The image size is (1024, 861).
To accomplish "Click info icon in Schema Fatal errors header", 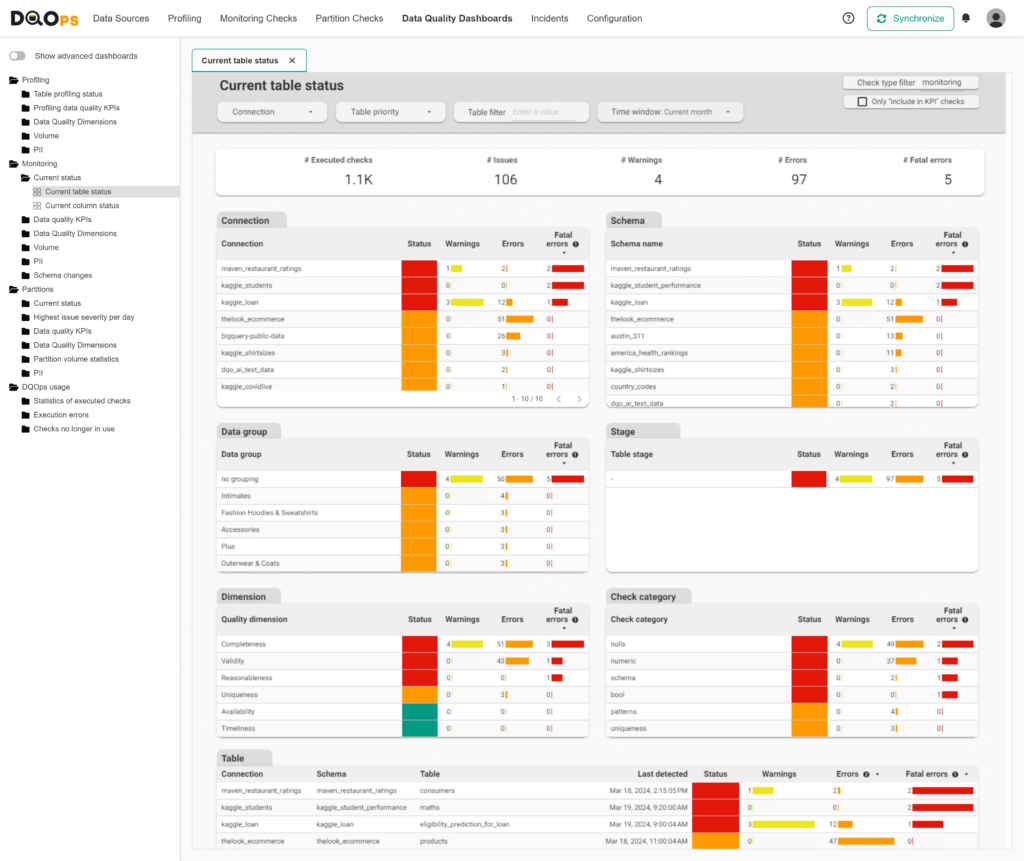I will click(965, 244).
